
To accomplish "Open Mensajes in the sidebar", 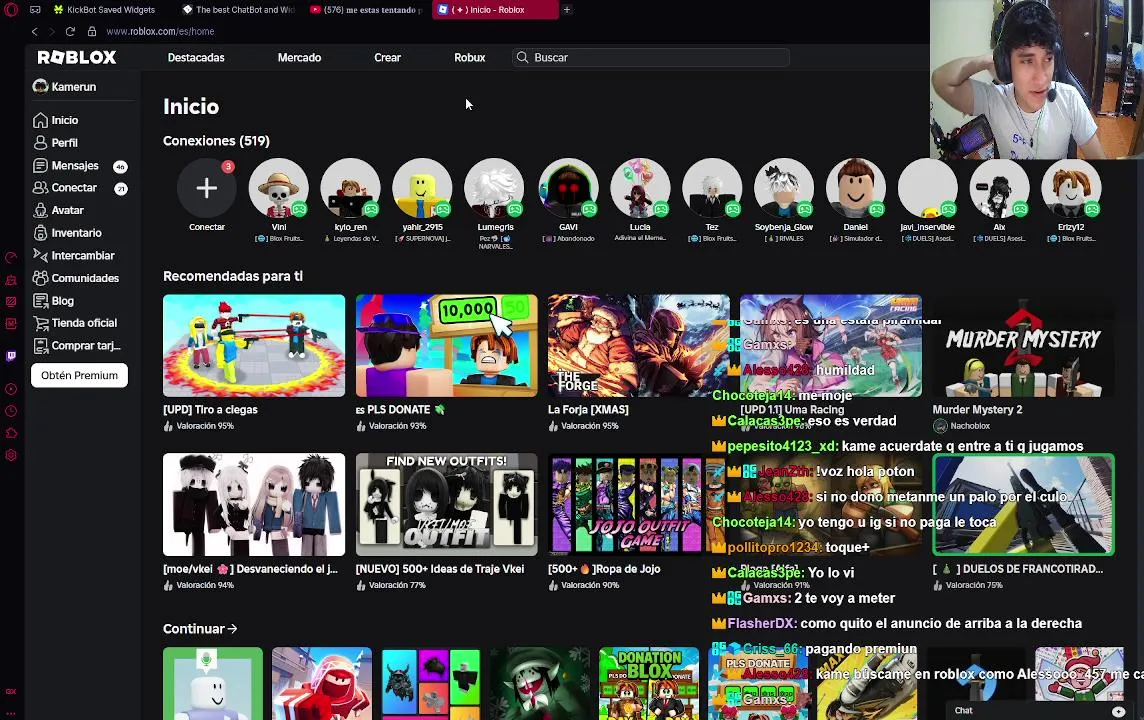I will [66, 166].
